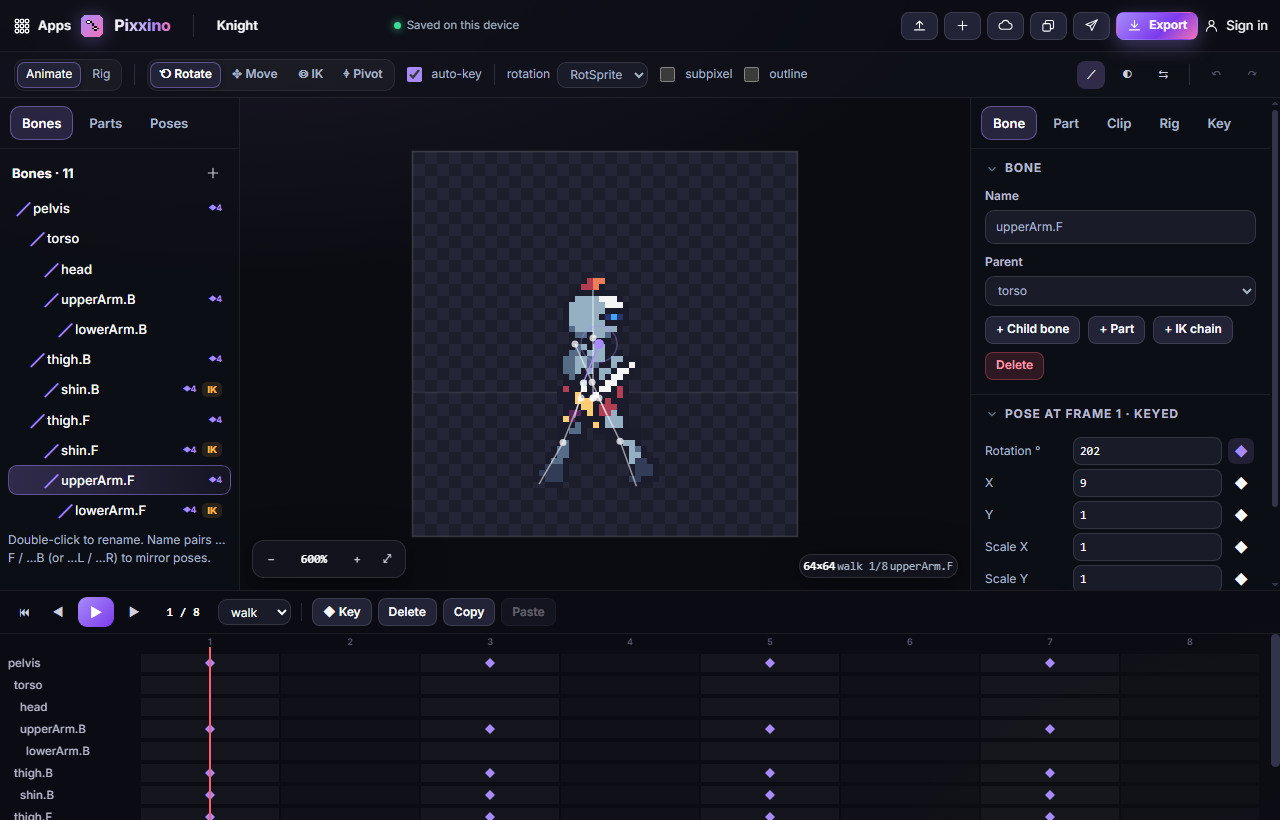This screenshot has height=820, width=1280.
Task: Toggle the X keyframe diamond
Action: 1241,484
